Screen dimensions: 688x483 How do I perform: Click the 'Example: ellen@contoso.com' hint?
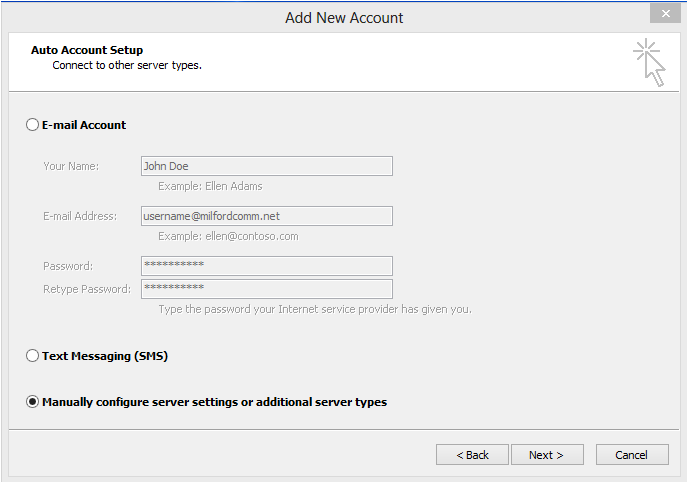click(x=228, y=236)
